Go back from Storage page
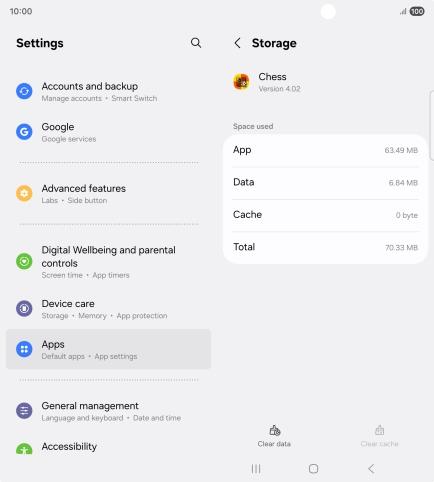434x482 pixels. (237, 43)
